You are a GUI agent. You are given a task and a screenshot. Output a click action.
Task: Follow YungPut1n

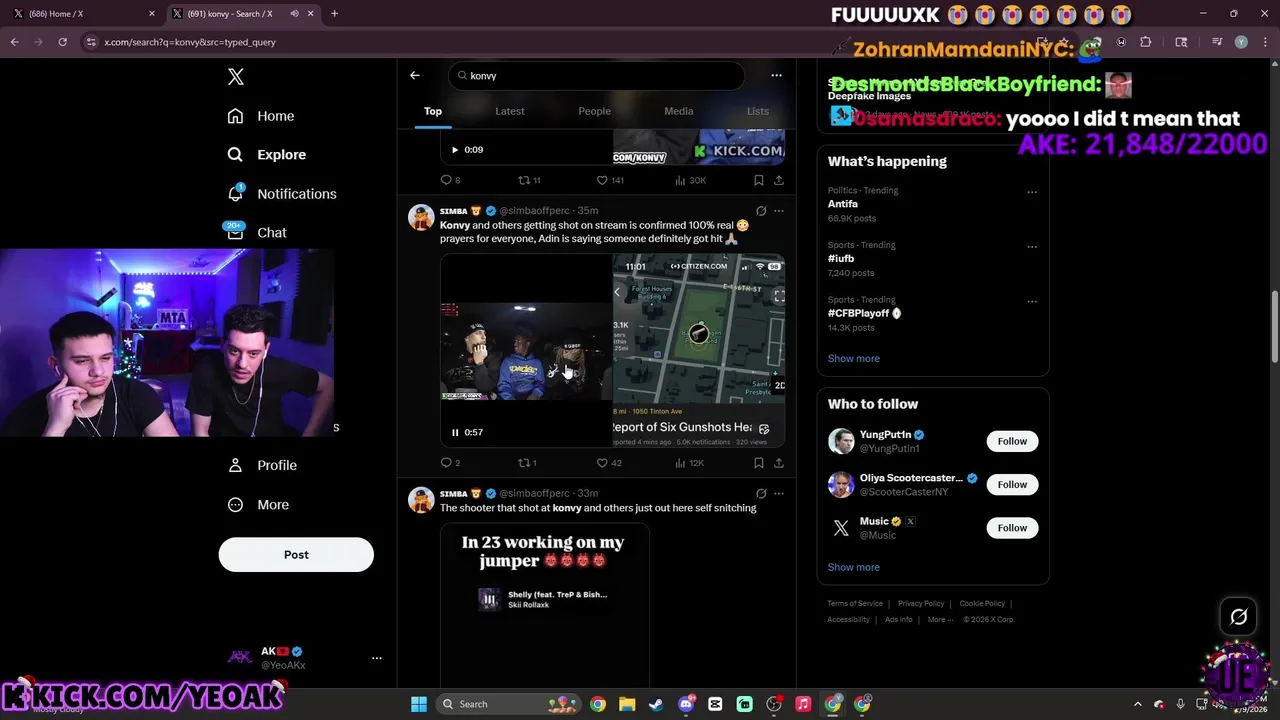[1012, 441]
